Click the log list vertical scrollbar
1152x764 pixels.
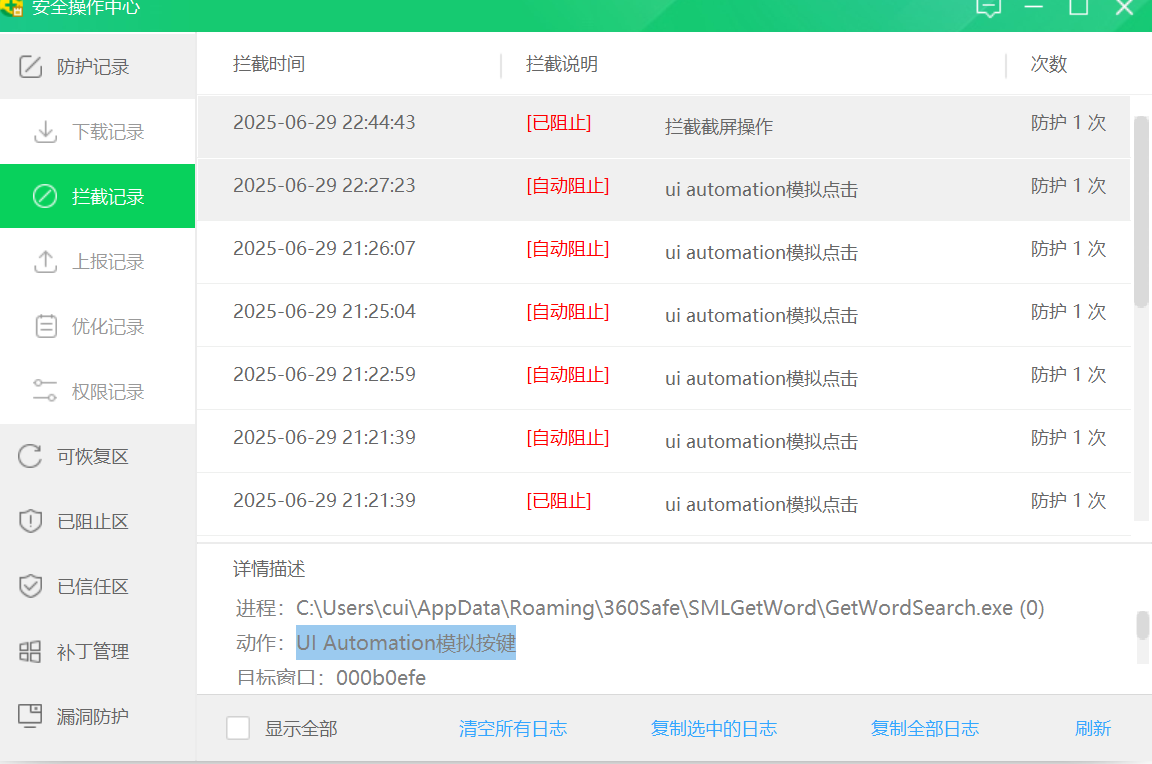[x=1141, y=210]
